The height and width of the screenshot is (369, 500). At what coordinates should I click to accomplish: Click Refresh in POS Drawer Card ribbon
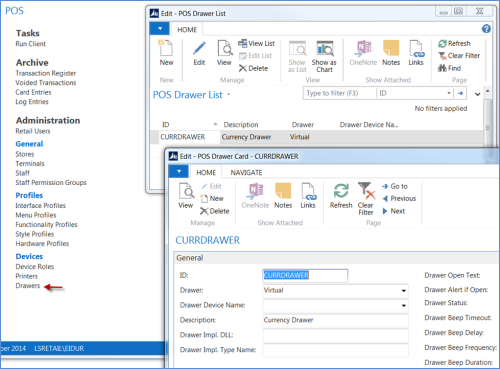click(x=341, y=196)
